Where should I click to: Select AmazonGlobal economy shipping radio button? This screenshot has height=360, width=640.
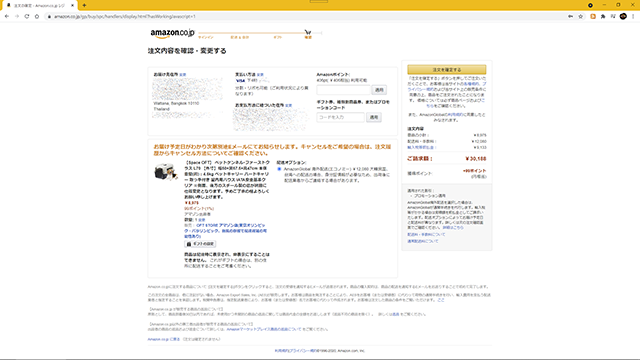pos(279,169)
